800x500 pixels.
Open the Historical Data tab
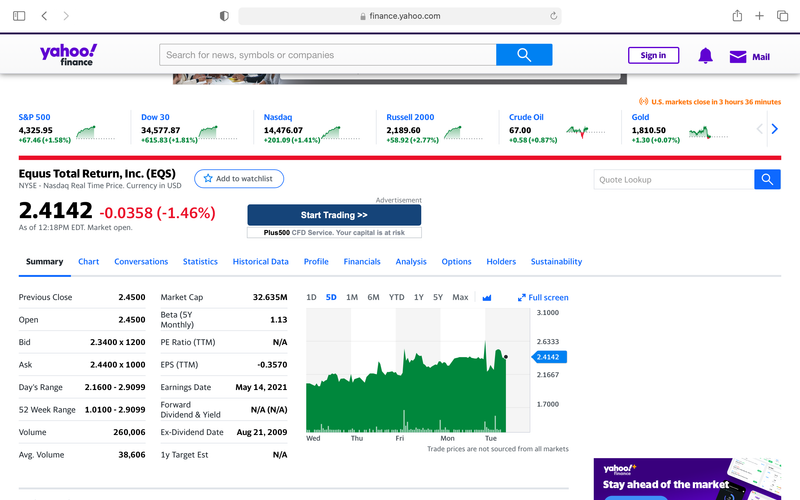pyautogui.click(x=260, y=261)
